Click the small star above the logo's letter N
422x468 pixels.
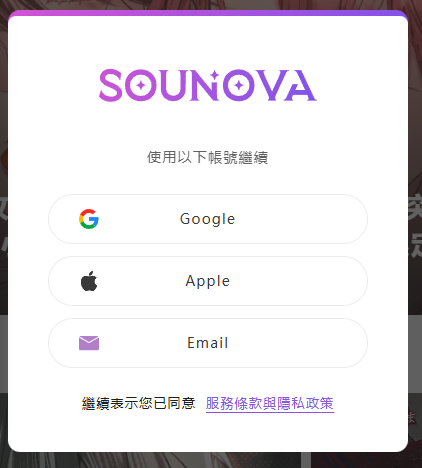pyautogui.click(x=215, y=75)
